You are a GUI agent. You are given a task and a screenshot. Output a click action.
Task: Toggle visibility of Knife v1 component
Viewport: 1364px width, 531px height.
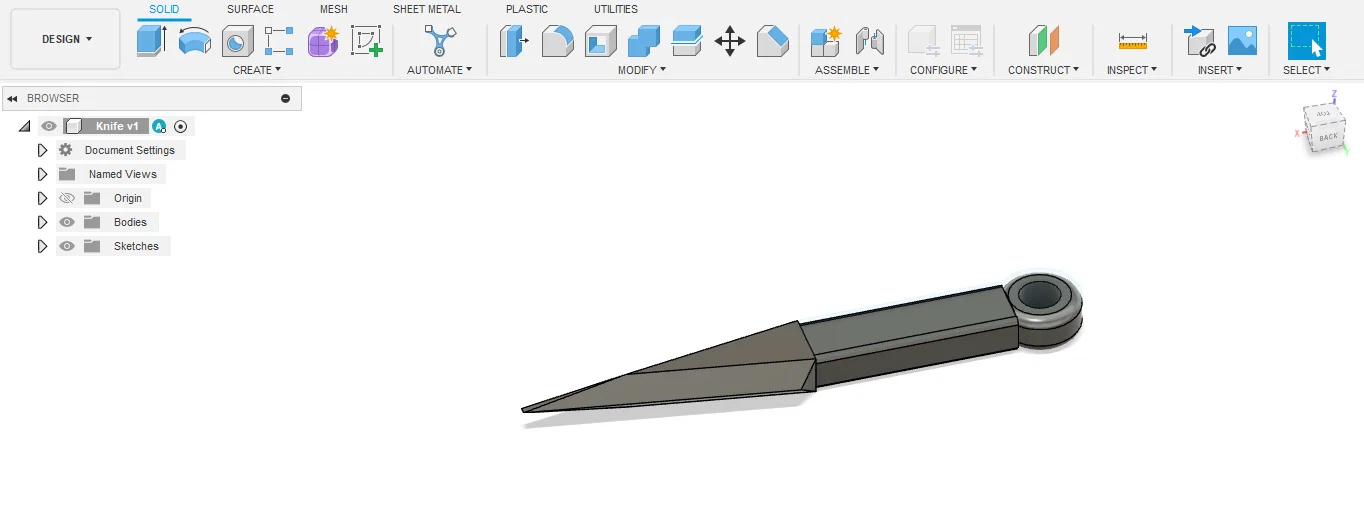point(49,126)
